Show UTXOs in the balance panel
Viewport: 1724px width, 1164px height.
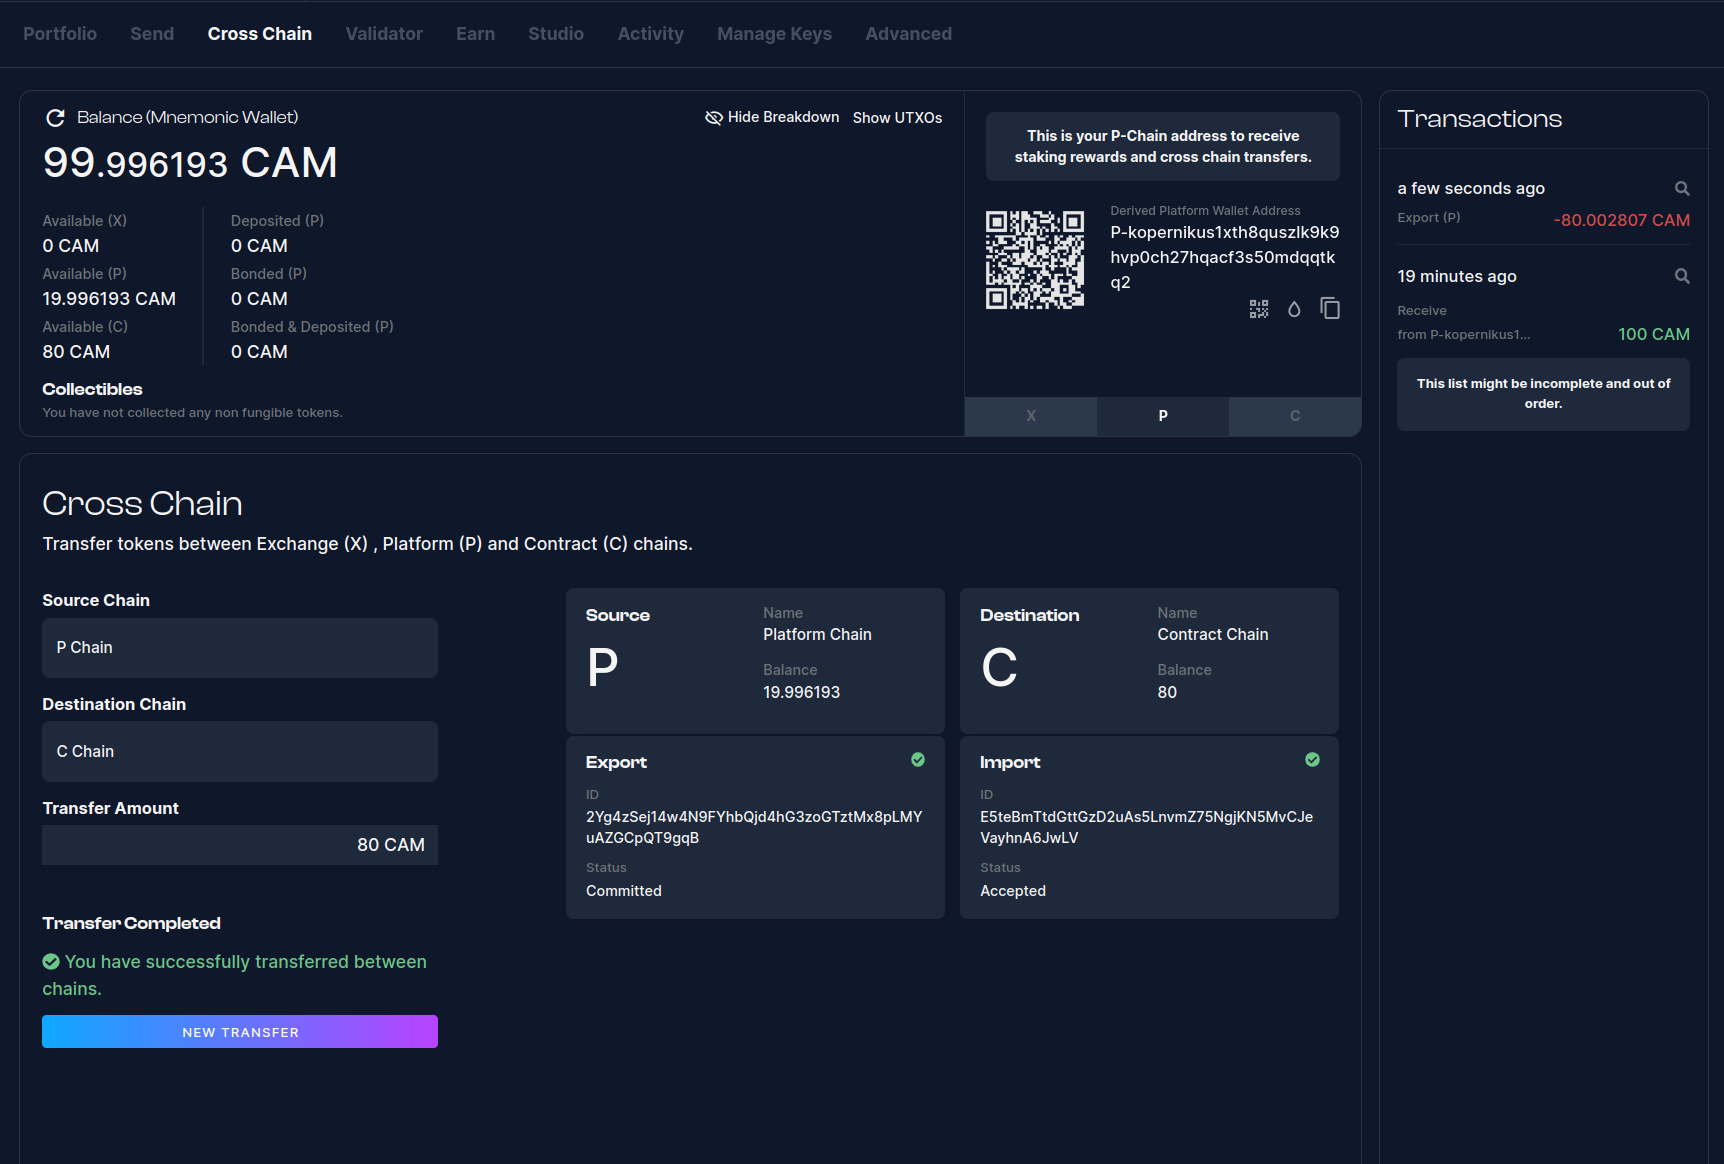coord(897,118)
